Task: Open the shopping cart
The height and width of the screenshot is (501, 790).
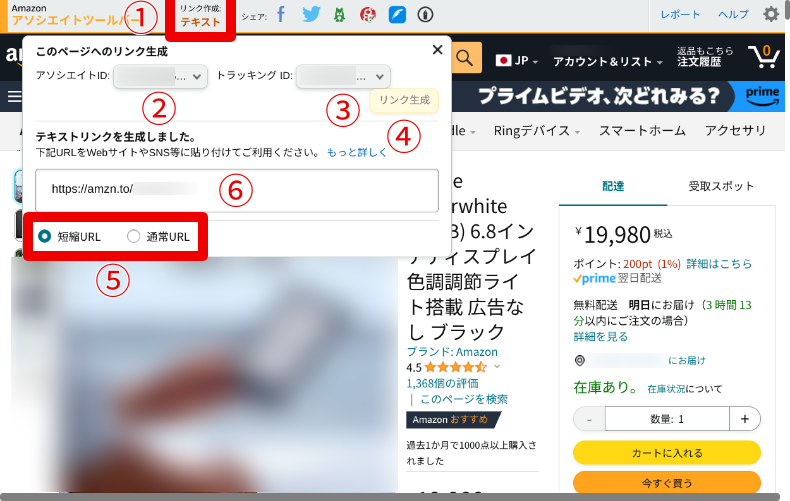Action: click(x=764, y=56)
